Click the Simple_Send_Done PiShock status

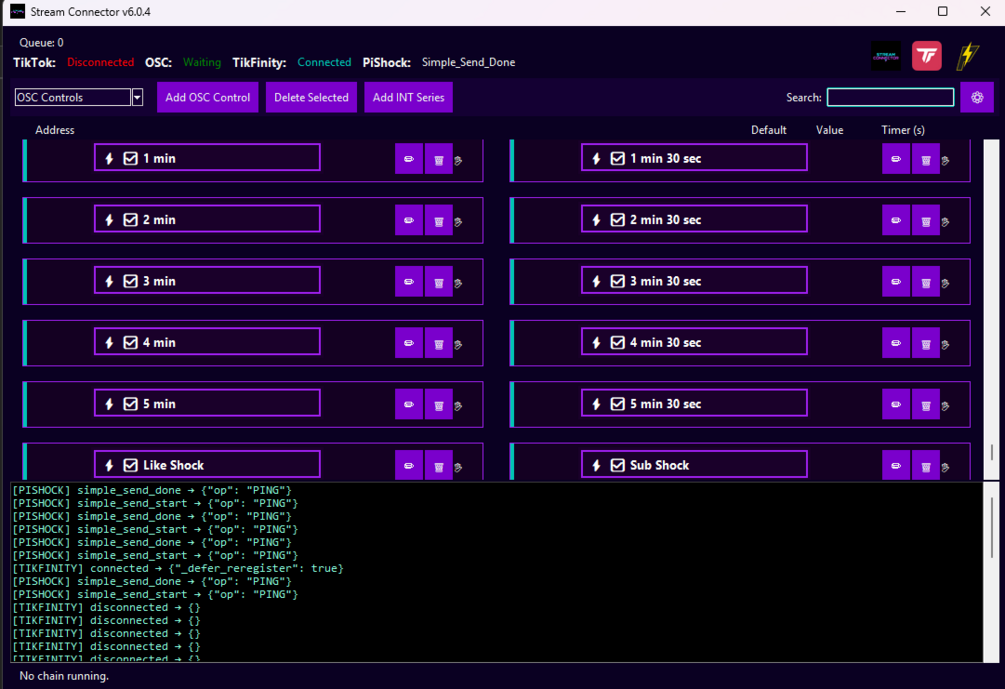(x=469, y=62)
